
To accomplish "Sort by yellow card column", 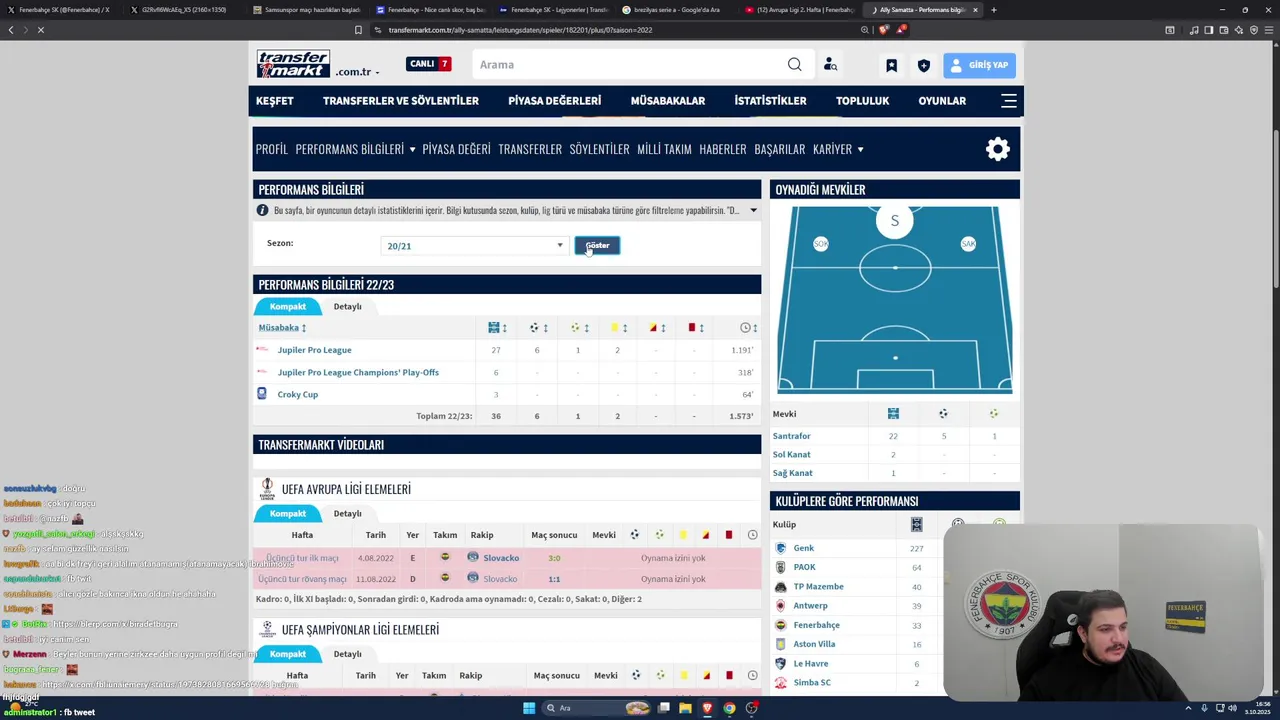I will pyautogui.click(x=619, y=328).
